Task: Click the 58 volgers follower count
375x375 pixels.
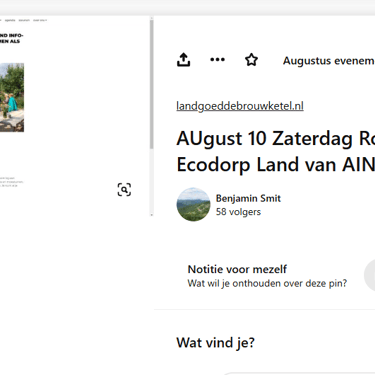Action: coord(238,212)
